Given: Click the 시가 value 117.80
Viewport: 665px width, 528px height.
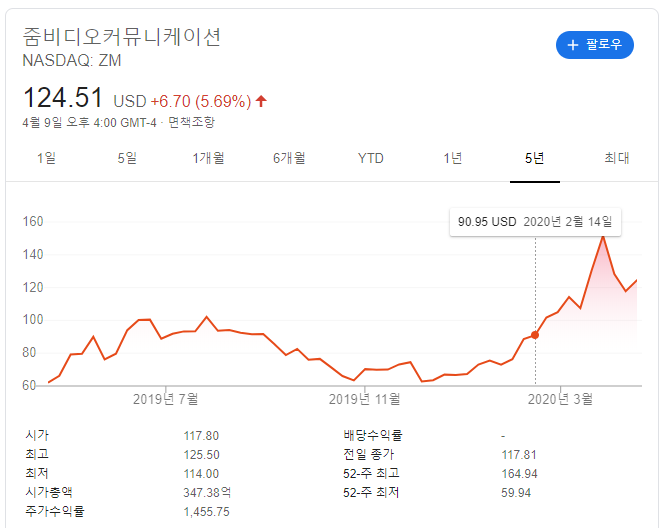Looking at the screenshot, I should pyautogui.click(x=201, y=436).
